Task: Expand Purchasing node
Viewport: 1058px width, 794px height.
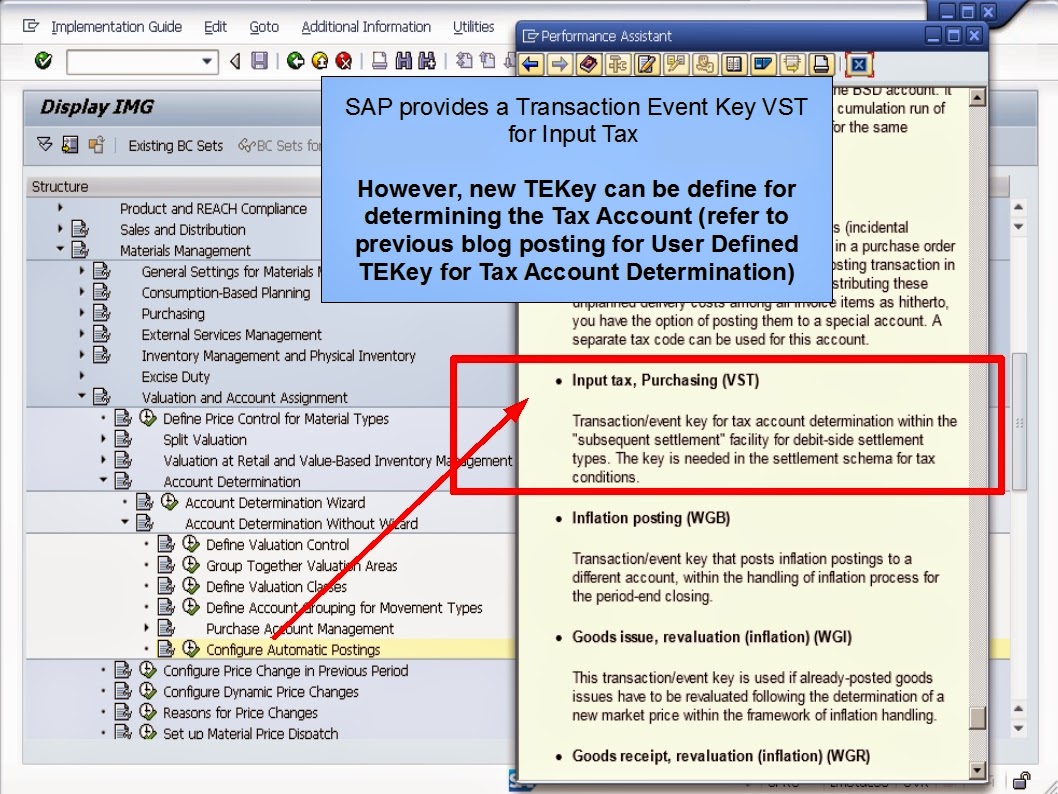Action: pos(82,313)
